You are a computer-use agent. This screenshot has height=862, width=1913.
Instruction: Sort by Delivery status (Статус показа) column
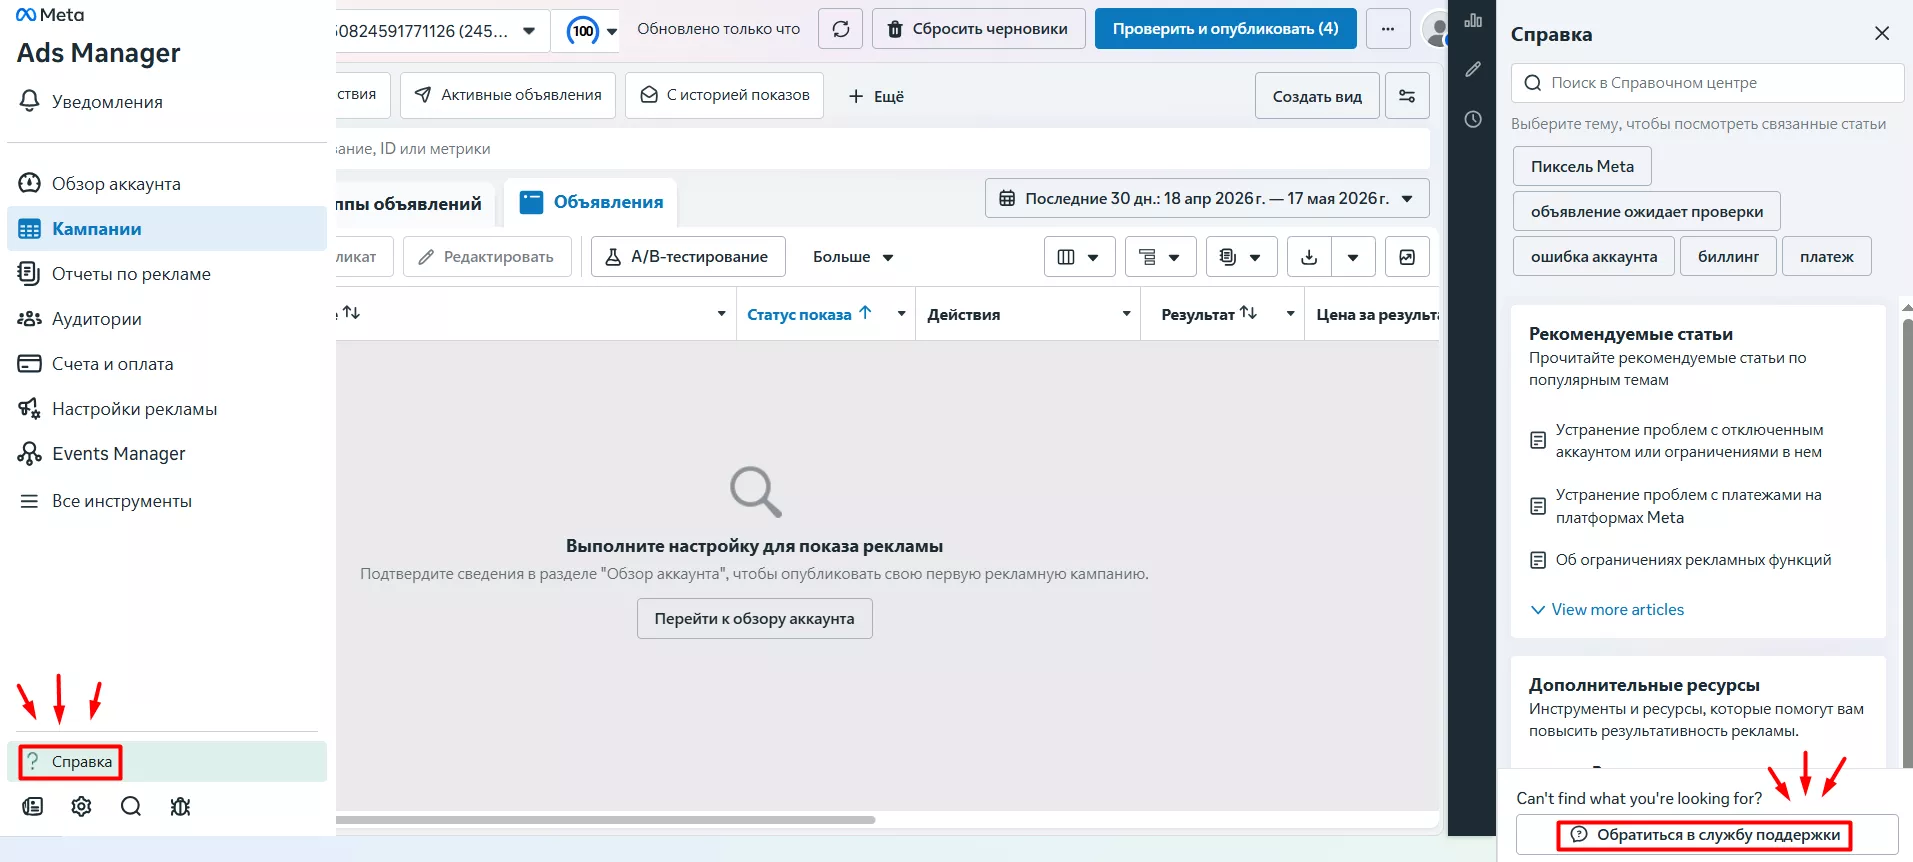tap(809, 314)
